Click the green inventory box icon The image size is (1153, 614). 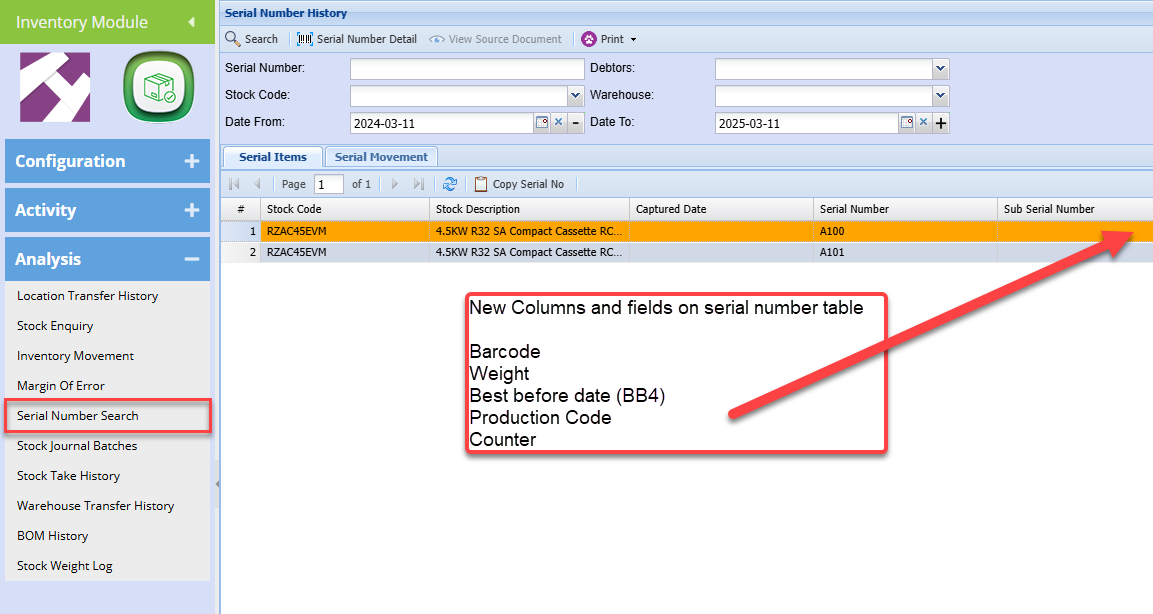pos(156,88)
